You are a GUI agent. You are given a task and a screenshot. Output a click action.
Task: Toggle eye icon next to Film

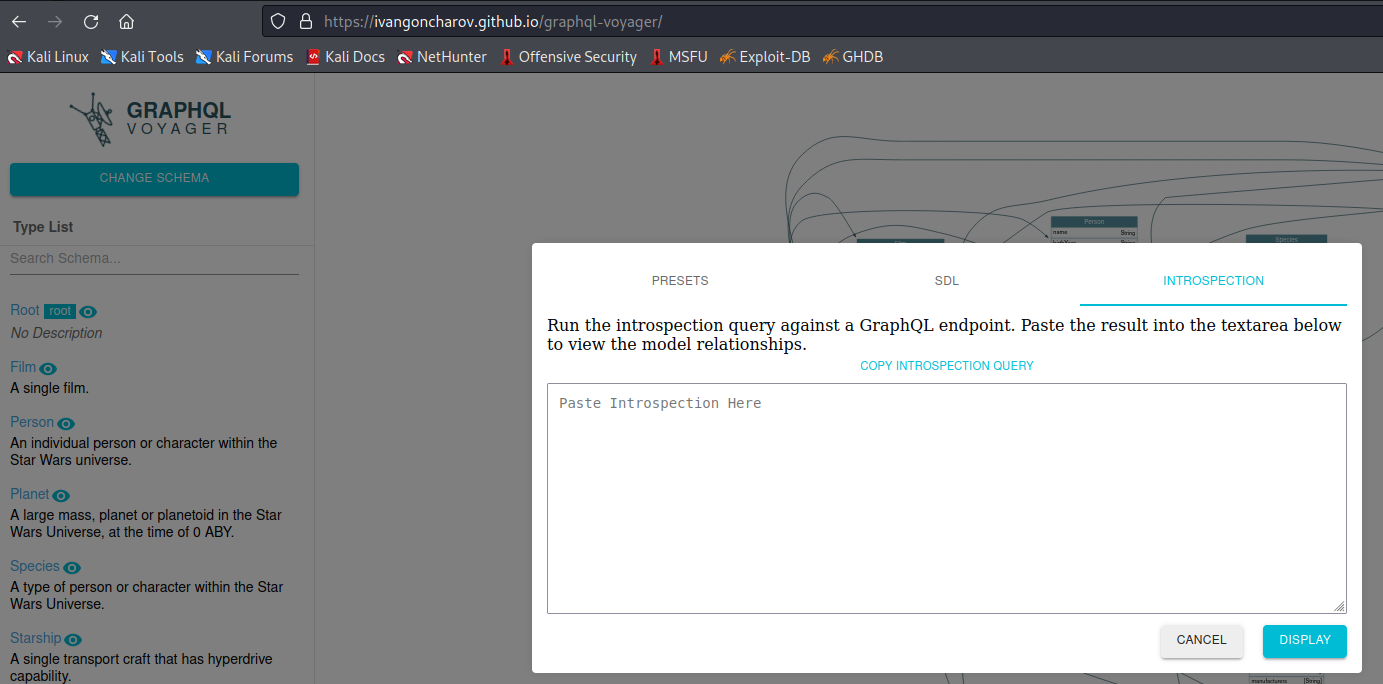(48, 369)
